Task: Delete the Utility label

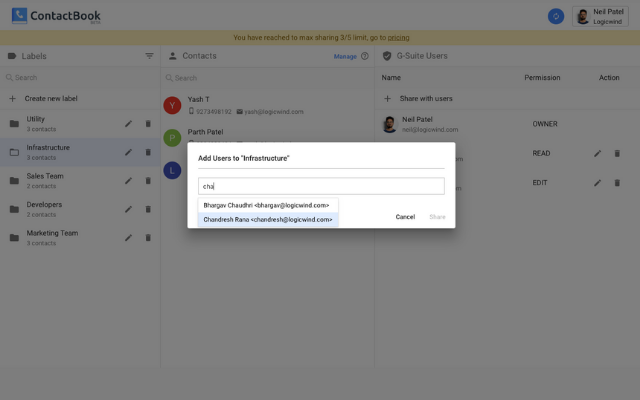Action: coord(148,124)
